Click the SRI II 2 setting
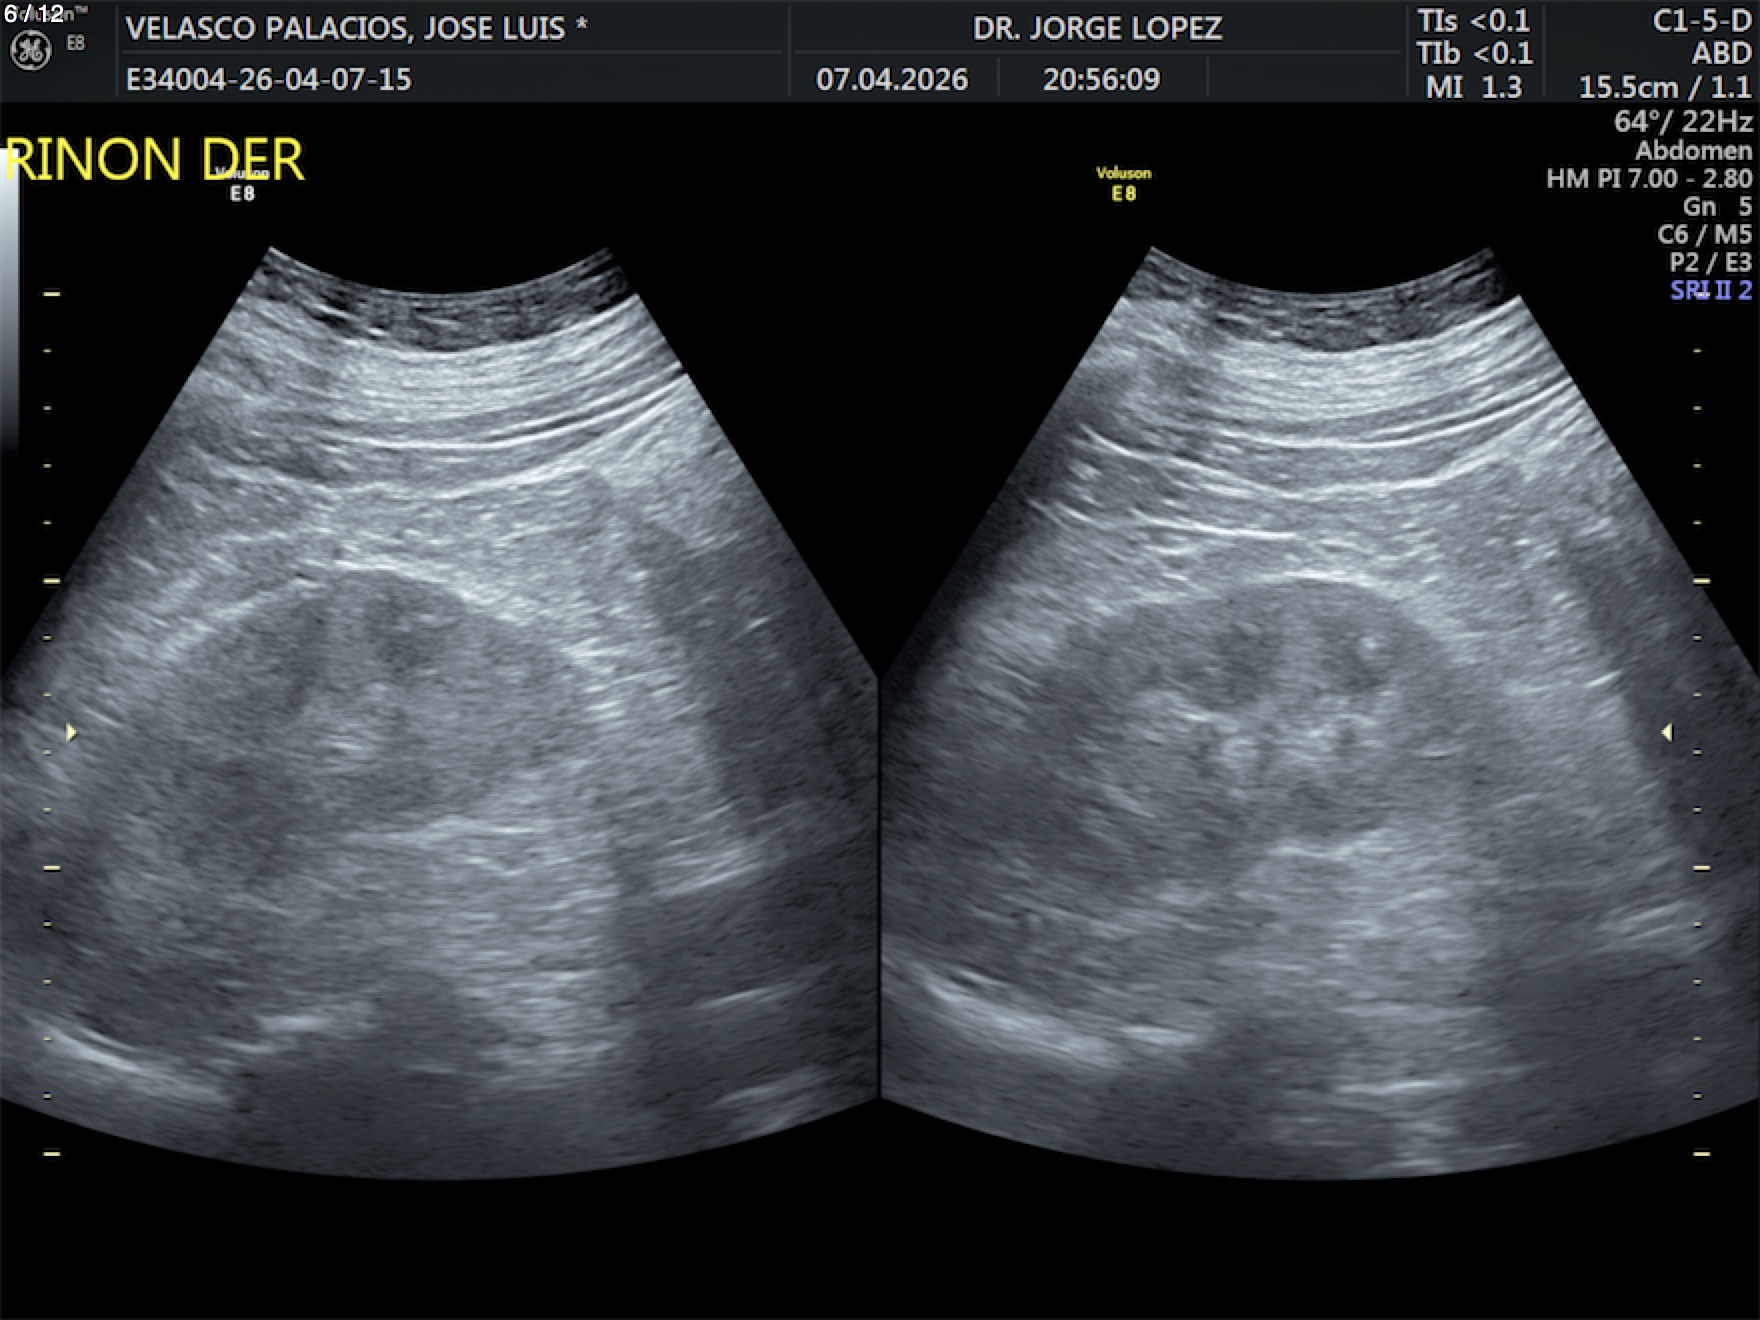 click(x=1710, y=290)
